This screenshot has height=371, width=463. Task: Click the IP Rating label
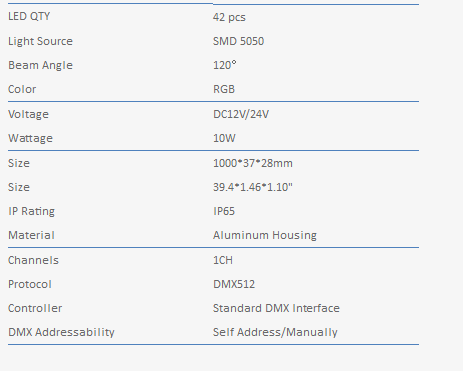31,211
